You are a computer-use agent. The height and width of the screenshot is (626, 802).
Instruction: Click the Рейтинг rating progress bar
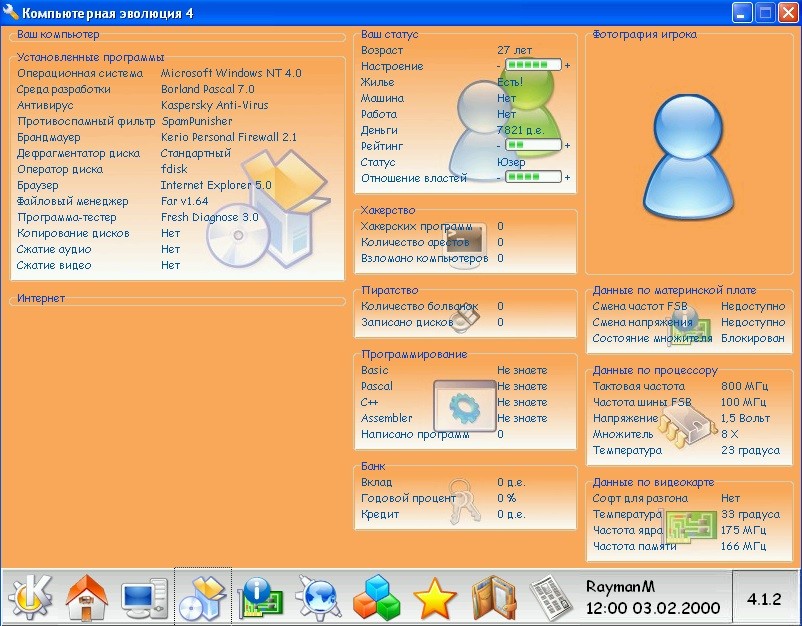(533, 146)
